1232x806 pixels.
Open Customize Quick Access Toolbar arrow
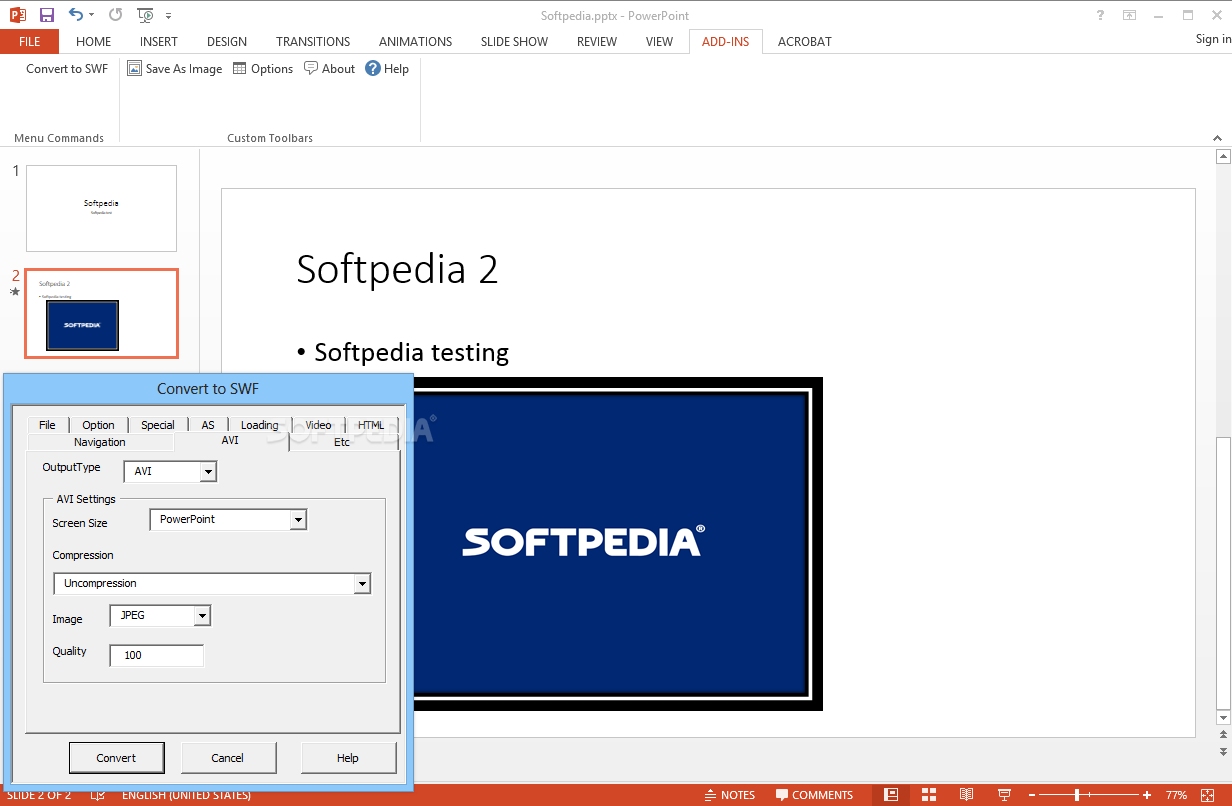coord(168,16)
